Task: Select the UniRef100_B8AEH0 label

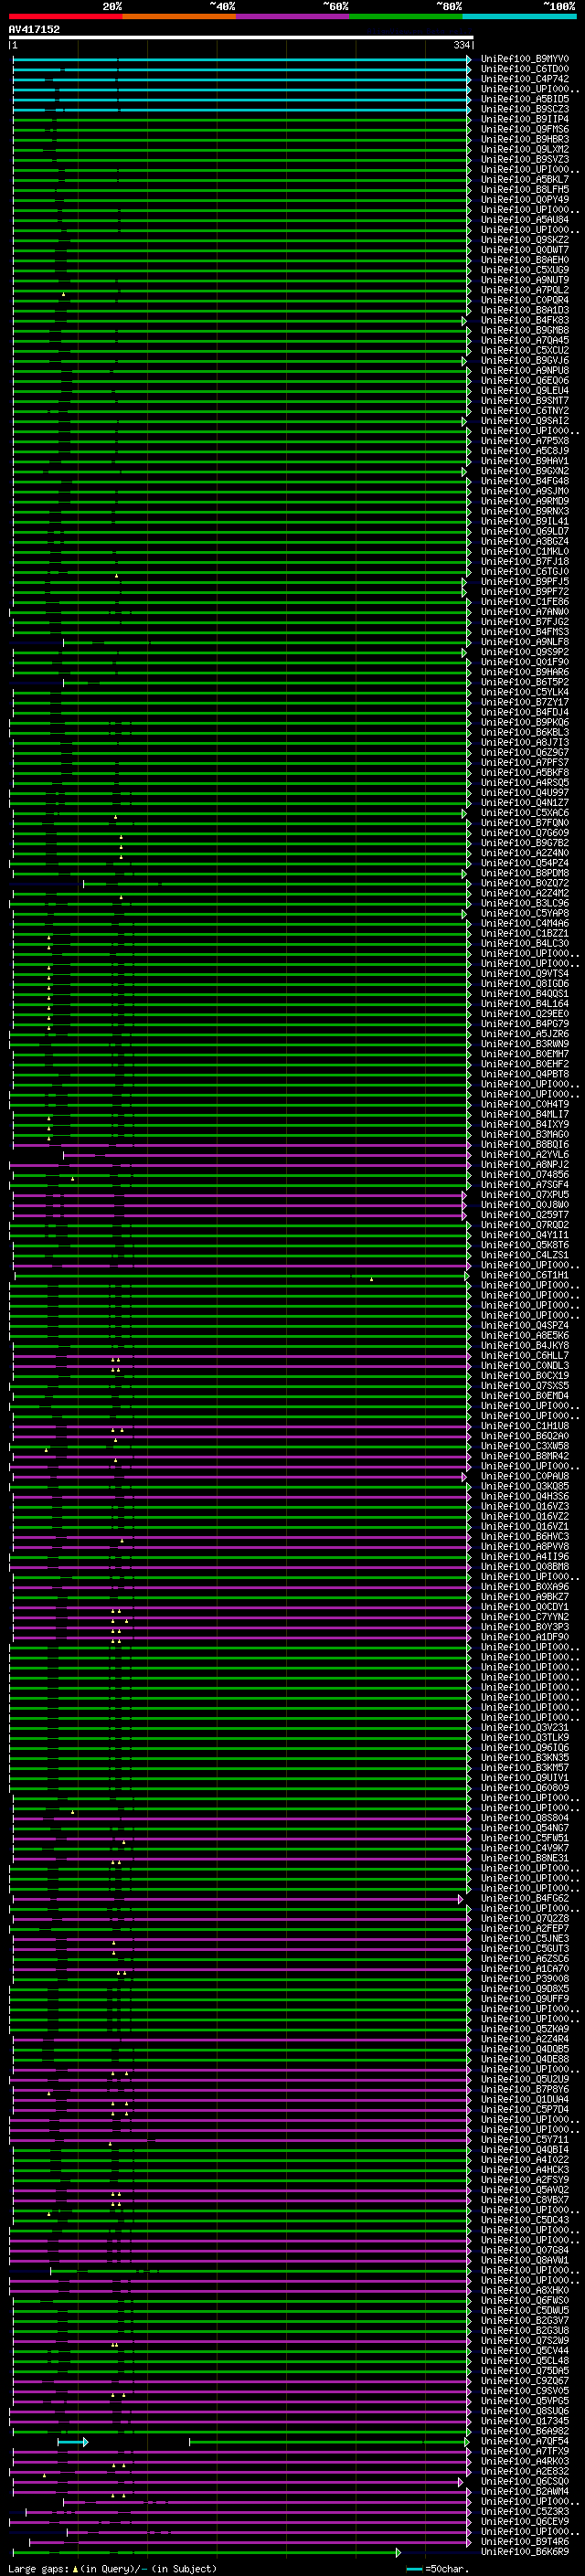Action: 525,260
